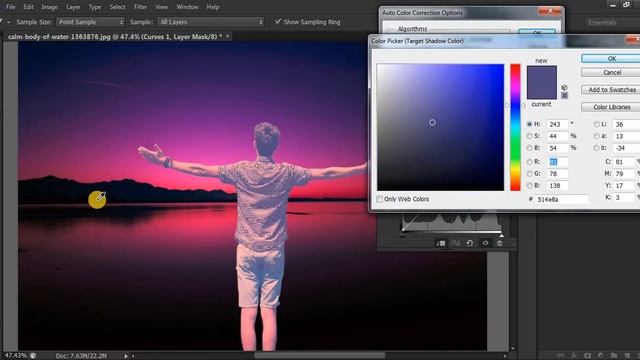This screenshot has width=640, height=360.
Task: Cancel the Color Picker dialog
Action: coord(611,72)
